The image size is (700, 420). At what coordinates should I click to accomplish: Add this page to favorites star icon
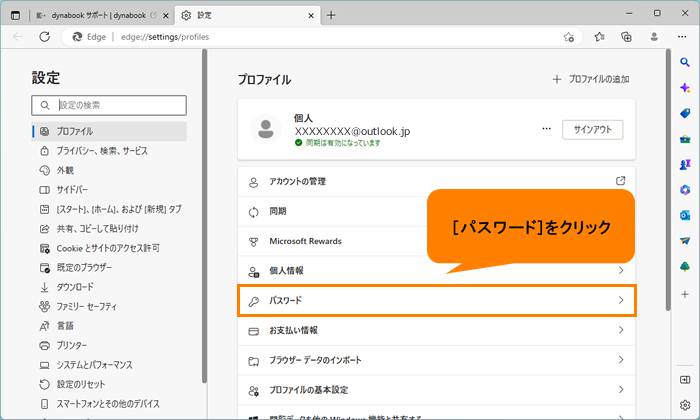coord(568,37)
